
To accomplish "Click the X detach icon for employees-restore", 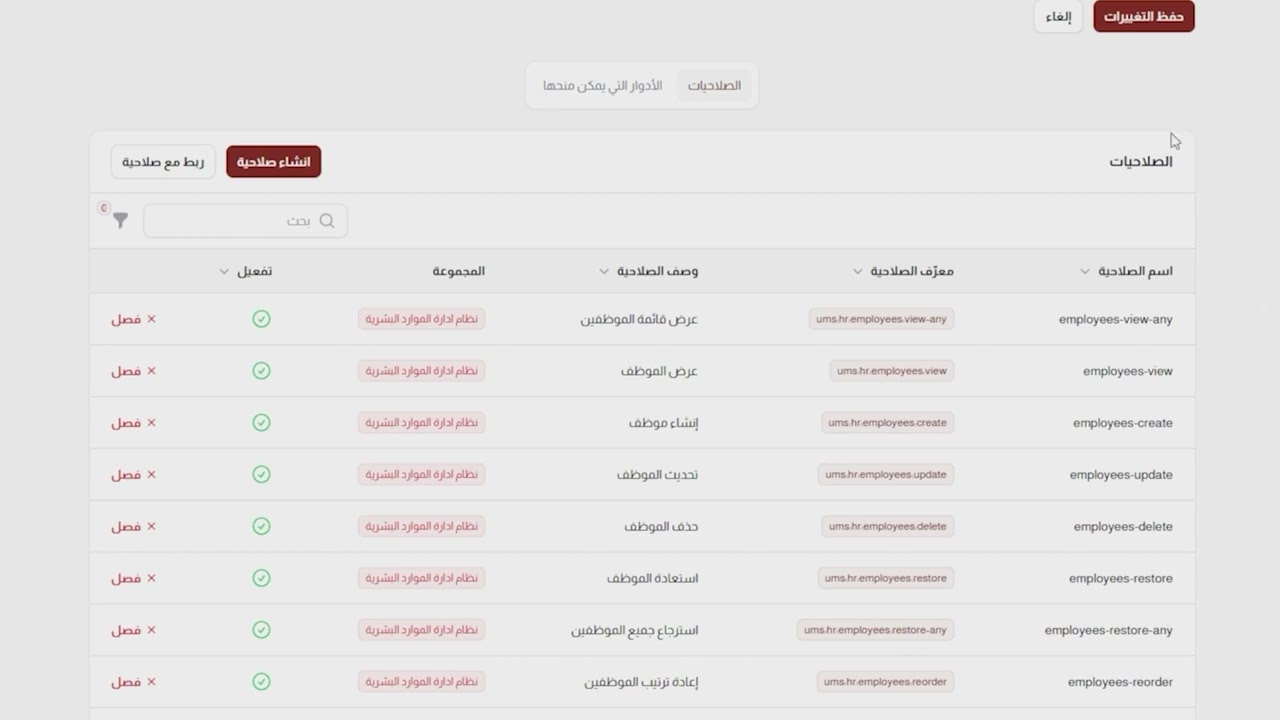I will coord(152,578).
